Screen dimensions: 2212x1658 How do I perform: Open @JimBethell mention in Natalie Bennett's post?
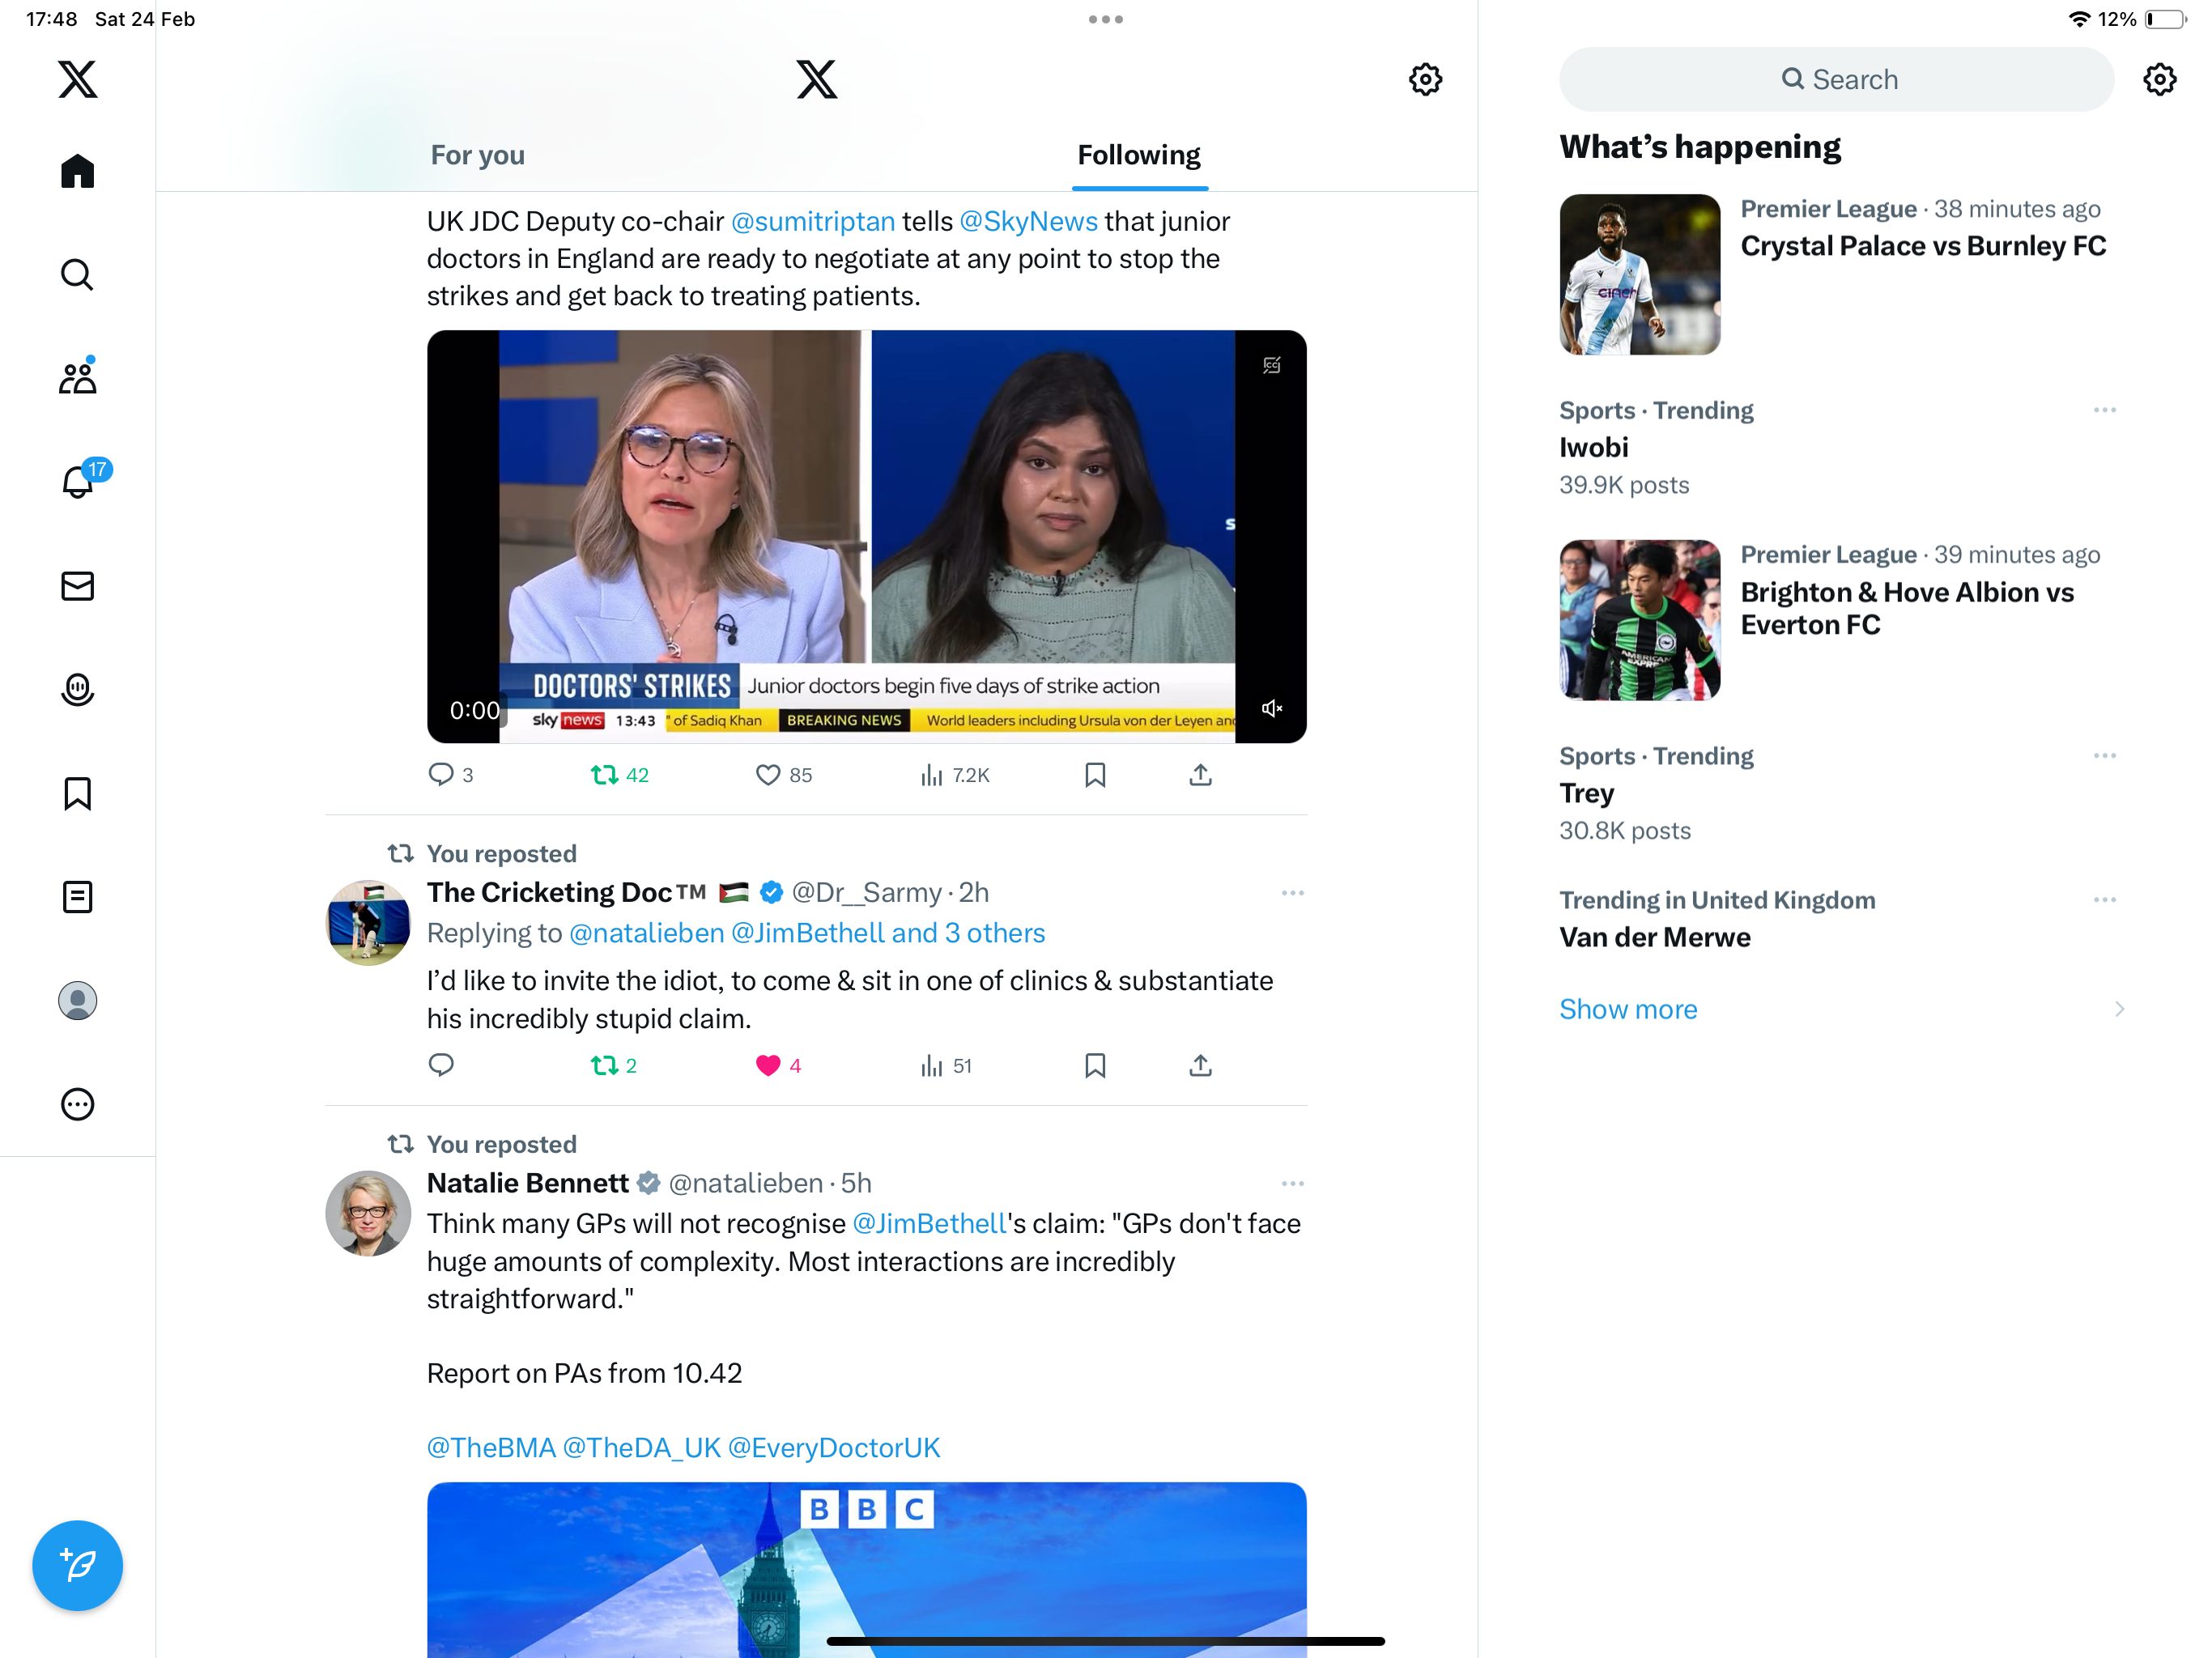coord(929,1223)
